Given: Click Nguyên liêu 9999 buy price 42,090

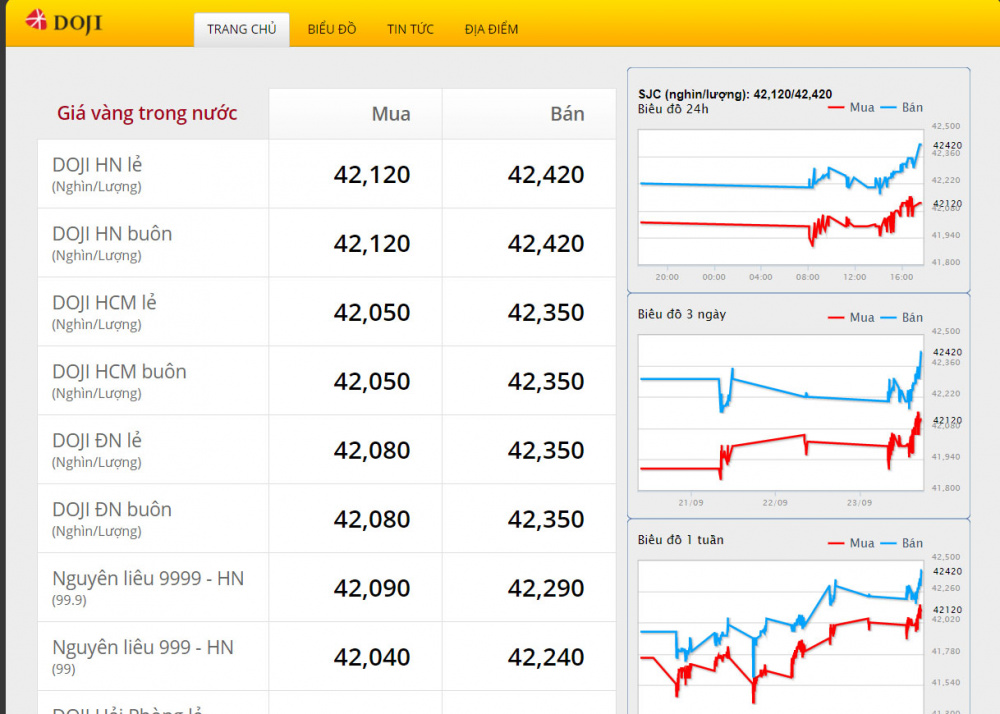Looking at the screenshot, I should pos(372,588).
